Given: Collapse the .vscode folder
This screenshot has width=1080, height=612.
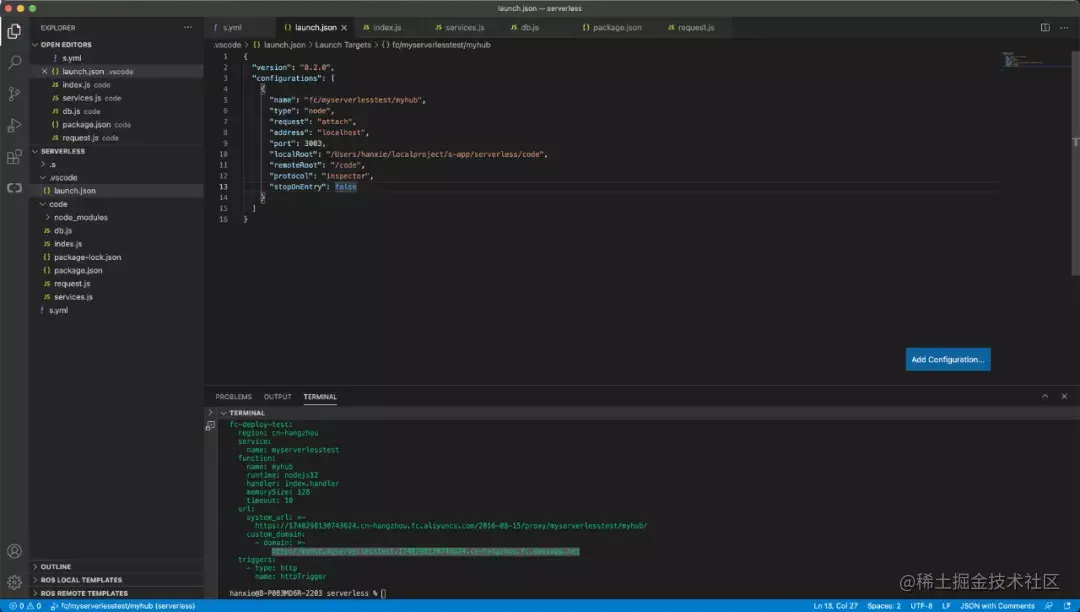Looking at the screenshot, I should (43, 177).
